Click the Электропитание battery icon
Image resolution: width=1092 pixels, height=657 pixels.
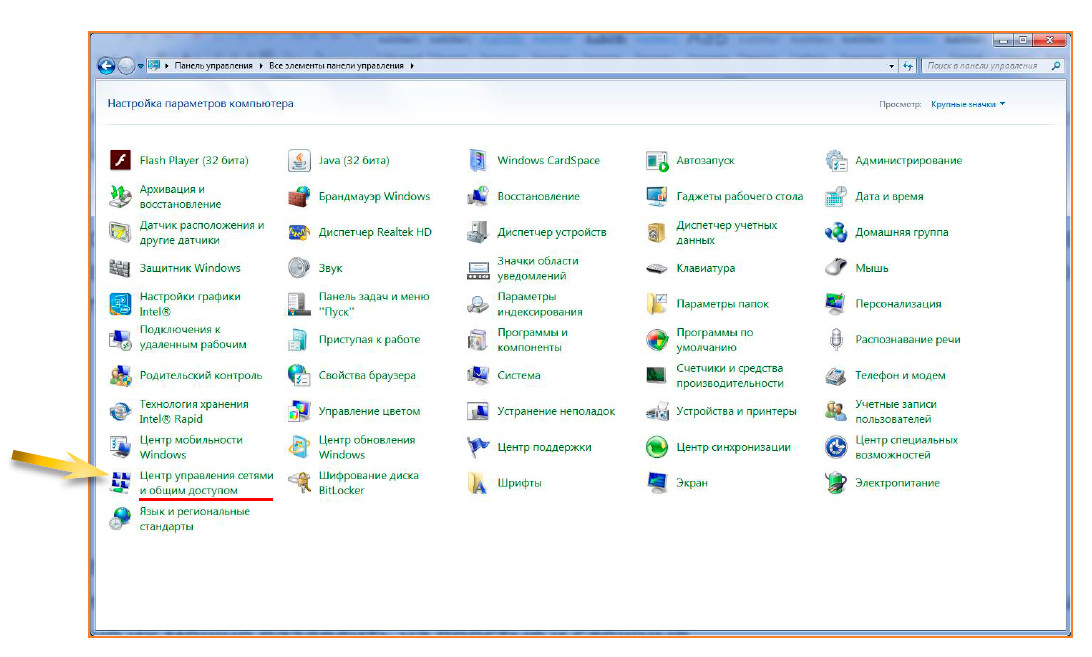pos(836,484)
